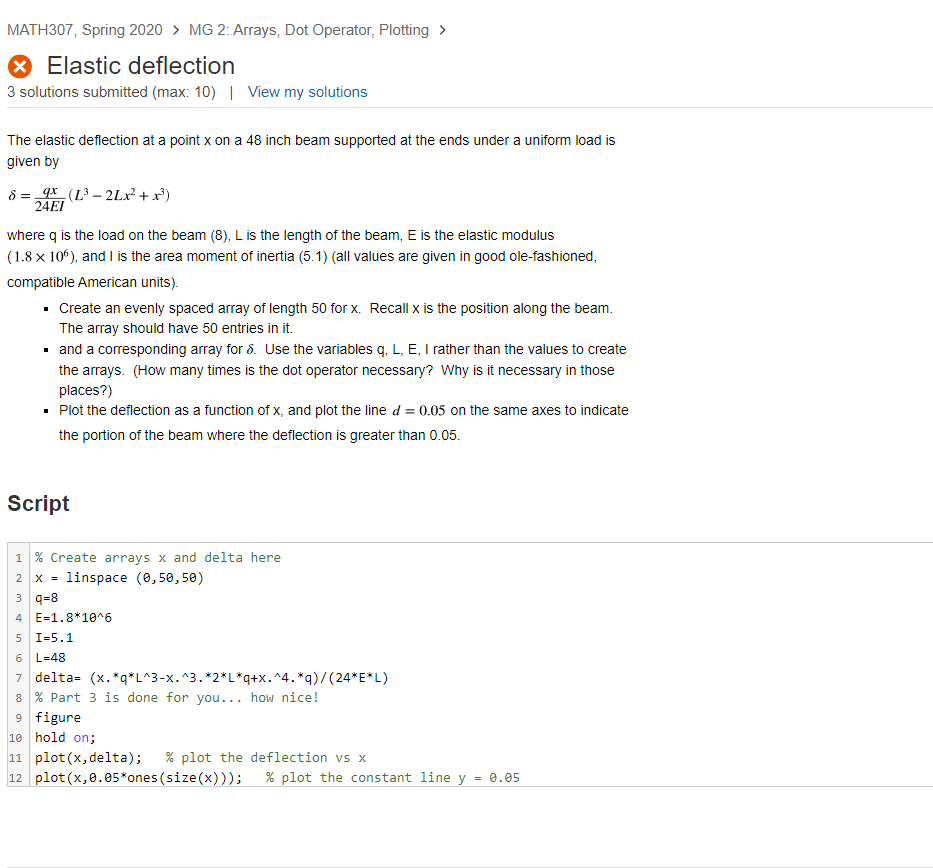
Task: Click line number 7 in gutter
Action: click(x=18, y=678)
